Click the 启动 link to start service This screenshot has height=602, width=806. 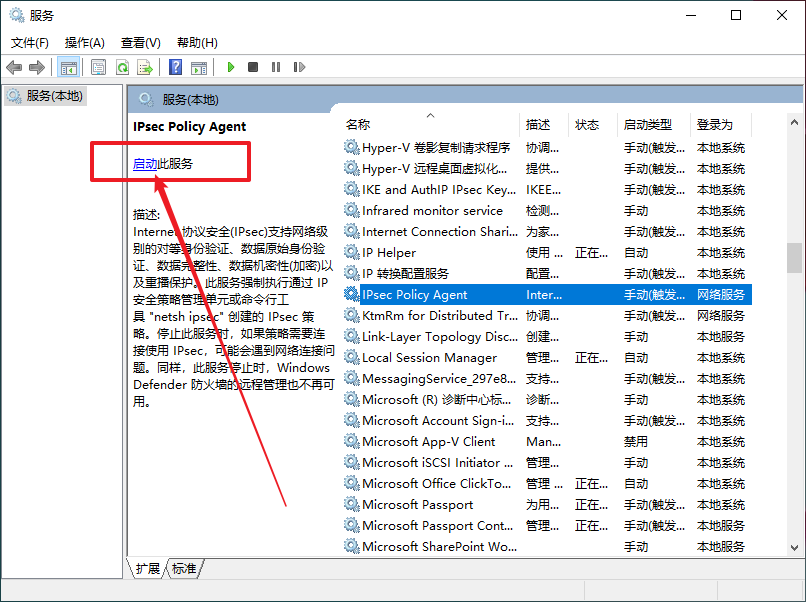coord(145,163)
